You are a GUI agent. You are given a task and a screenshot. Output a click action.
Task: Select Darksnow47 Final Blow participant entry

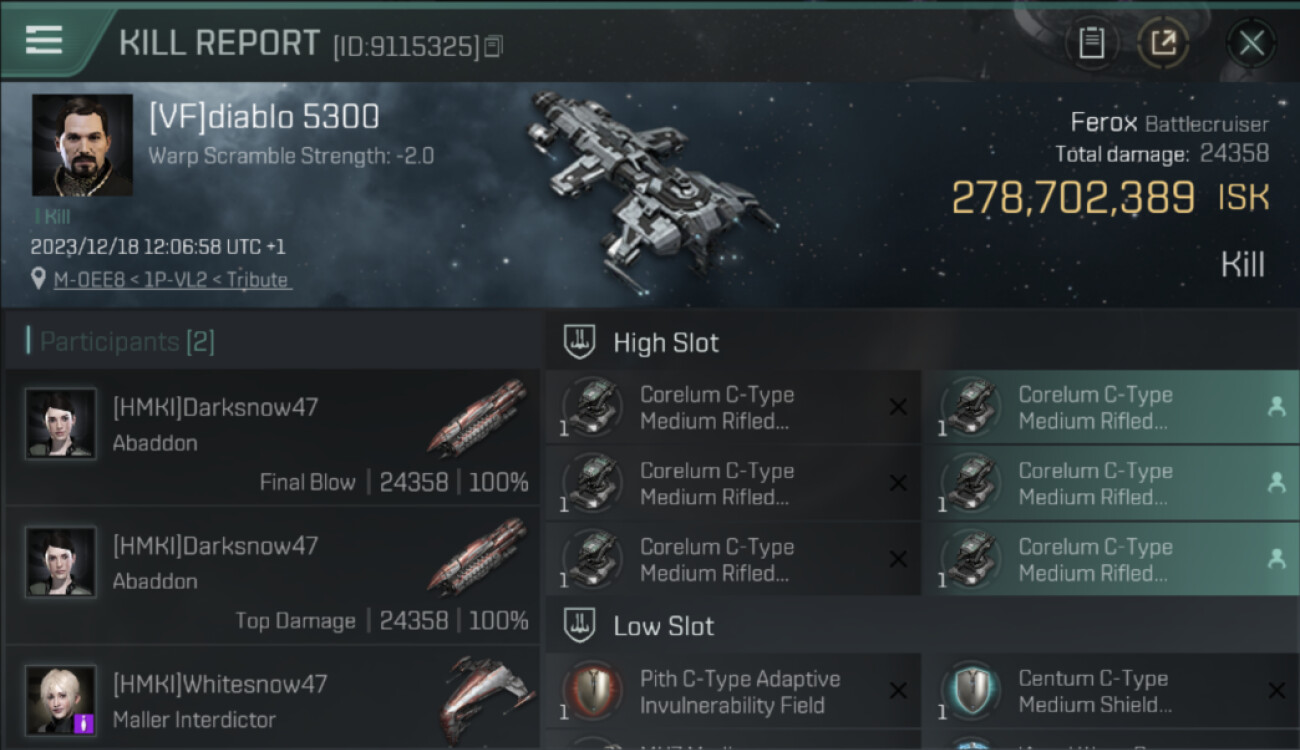point(272,437)
